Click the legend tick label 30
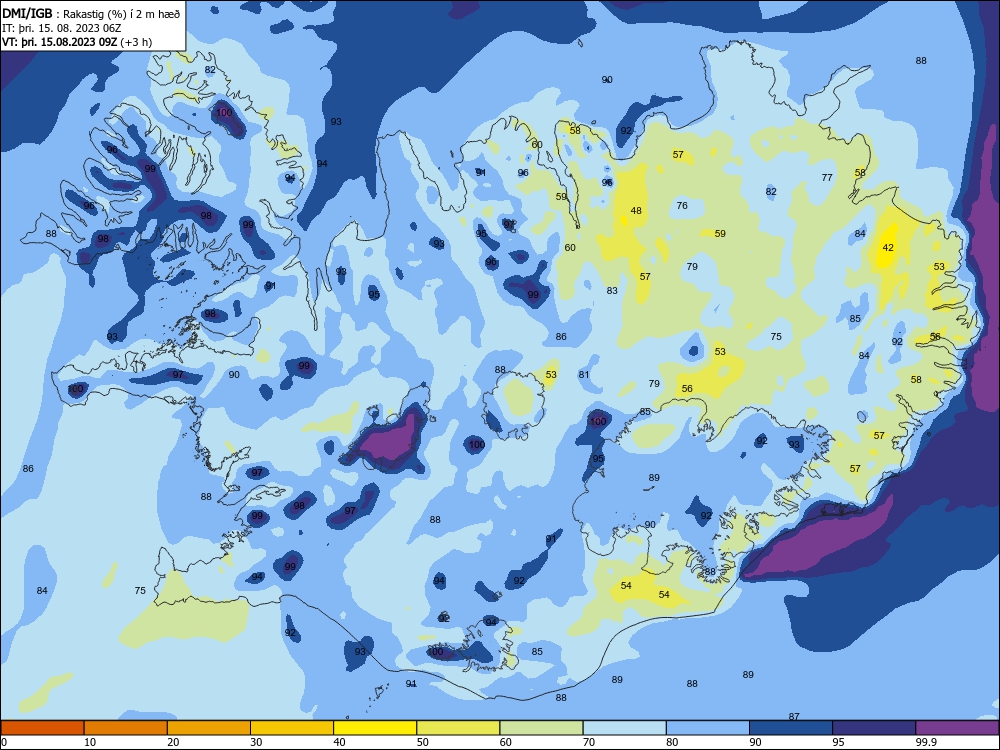 click(256, 742)
